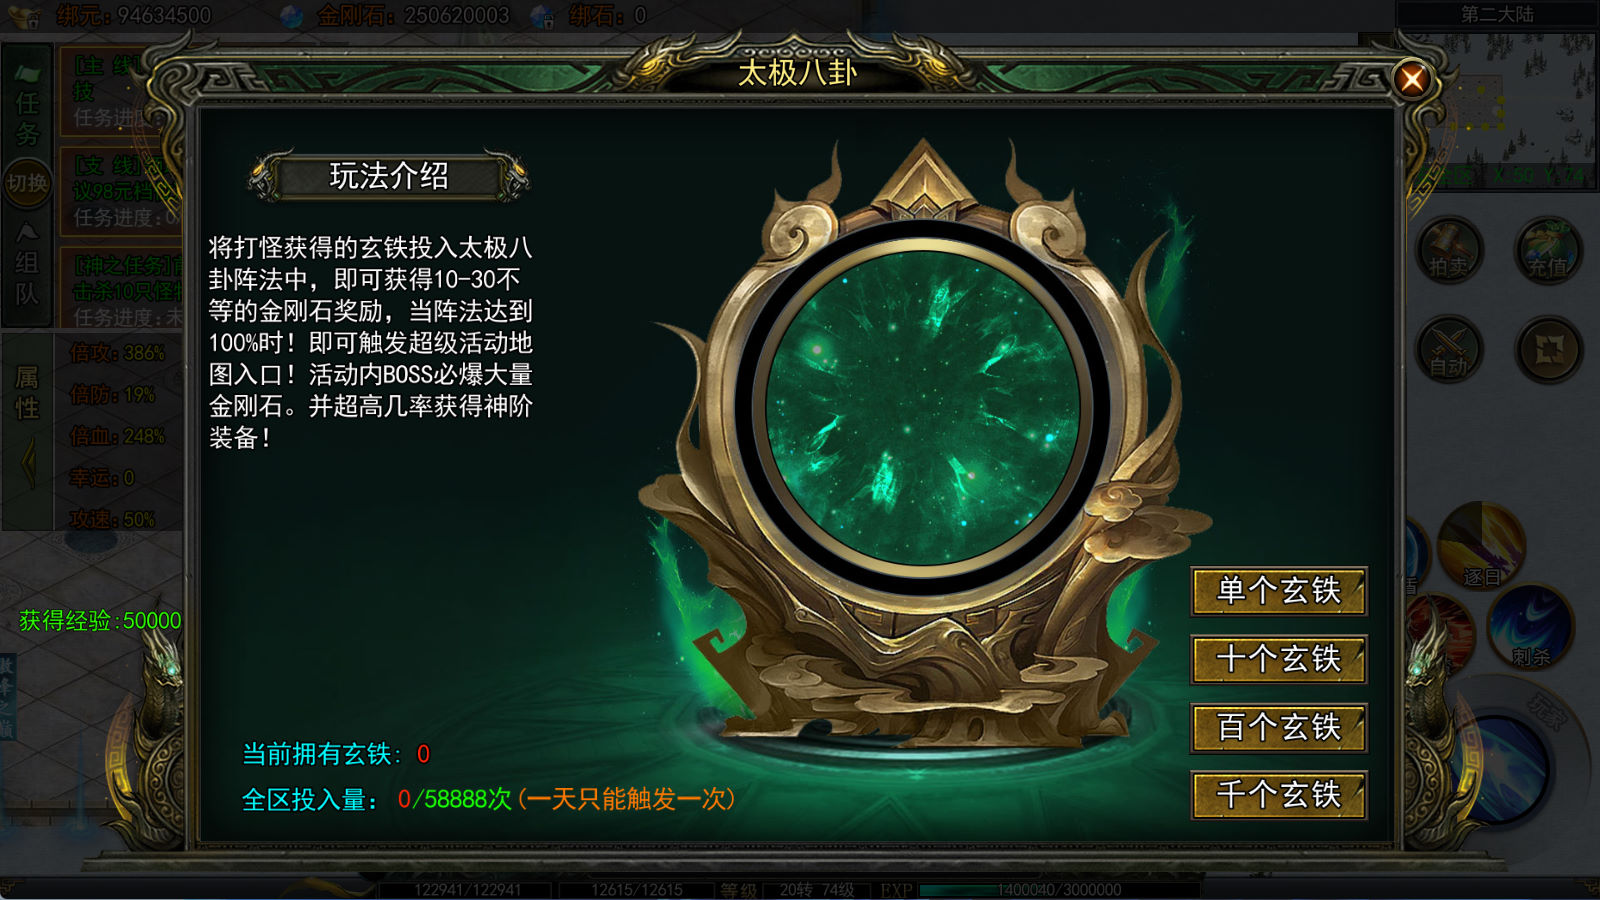Click the 切换 switch round button
Viewport: 1600px width, 900px height.
click(x=27, y=184)
